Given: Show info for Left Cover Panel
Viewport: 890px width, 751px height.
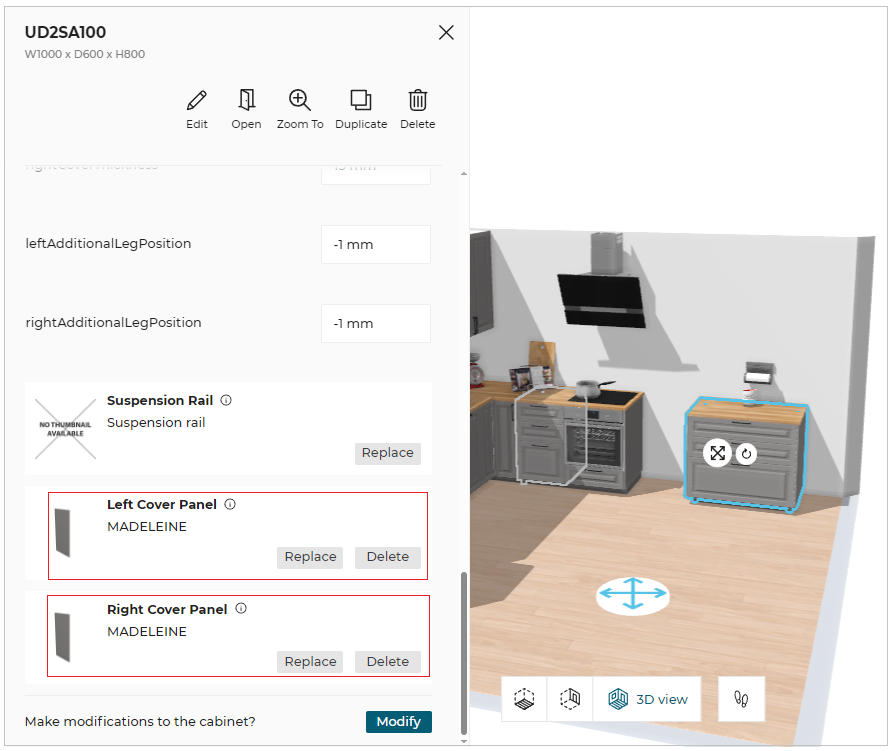Looking at the screenshot, I should [x=230, y=505].
